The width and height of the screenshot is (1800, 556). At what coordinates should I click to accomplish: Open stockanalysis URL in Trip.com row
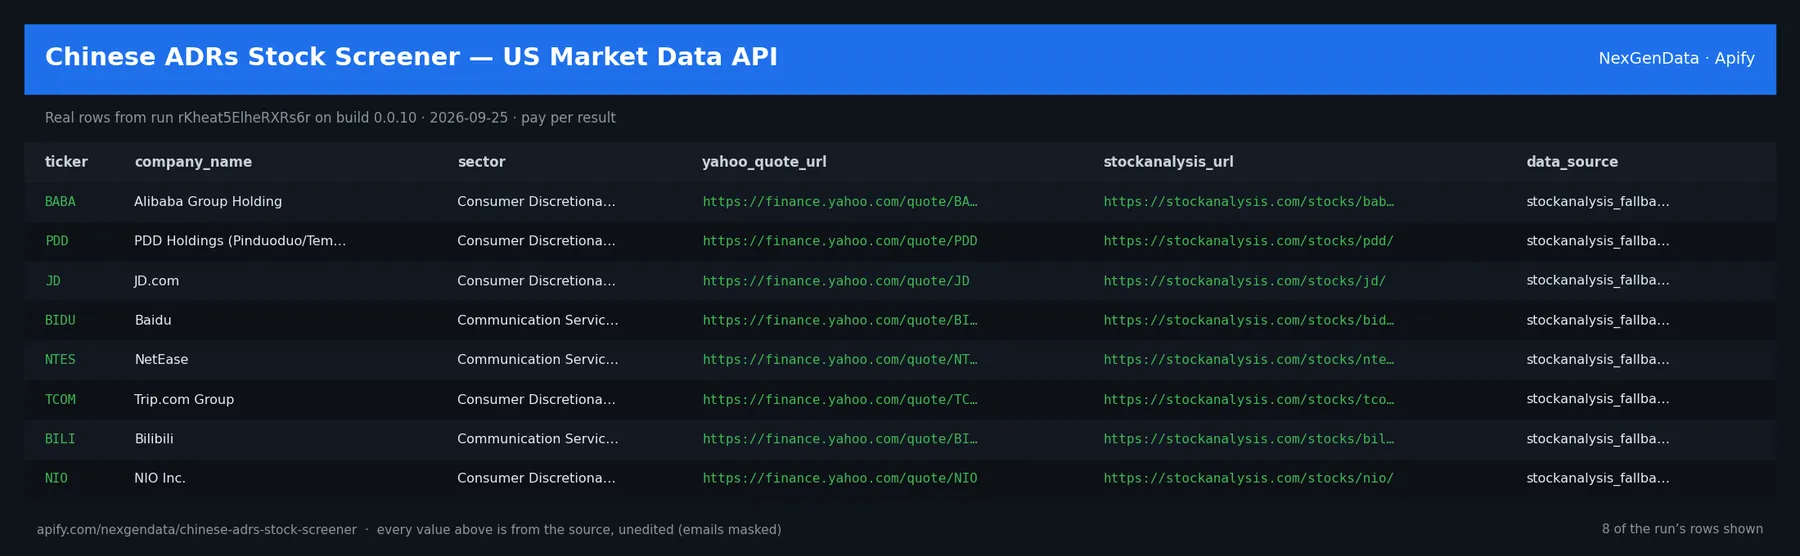(1248, 399)
